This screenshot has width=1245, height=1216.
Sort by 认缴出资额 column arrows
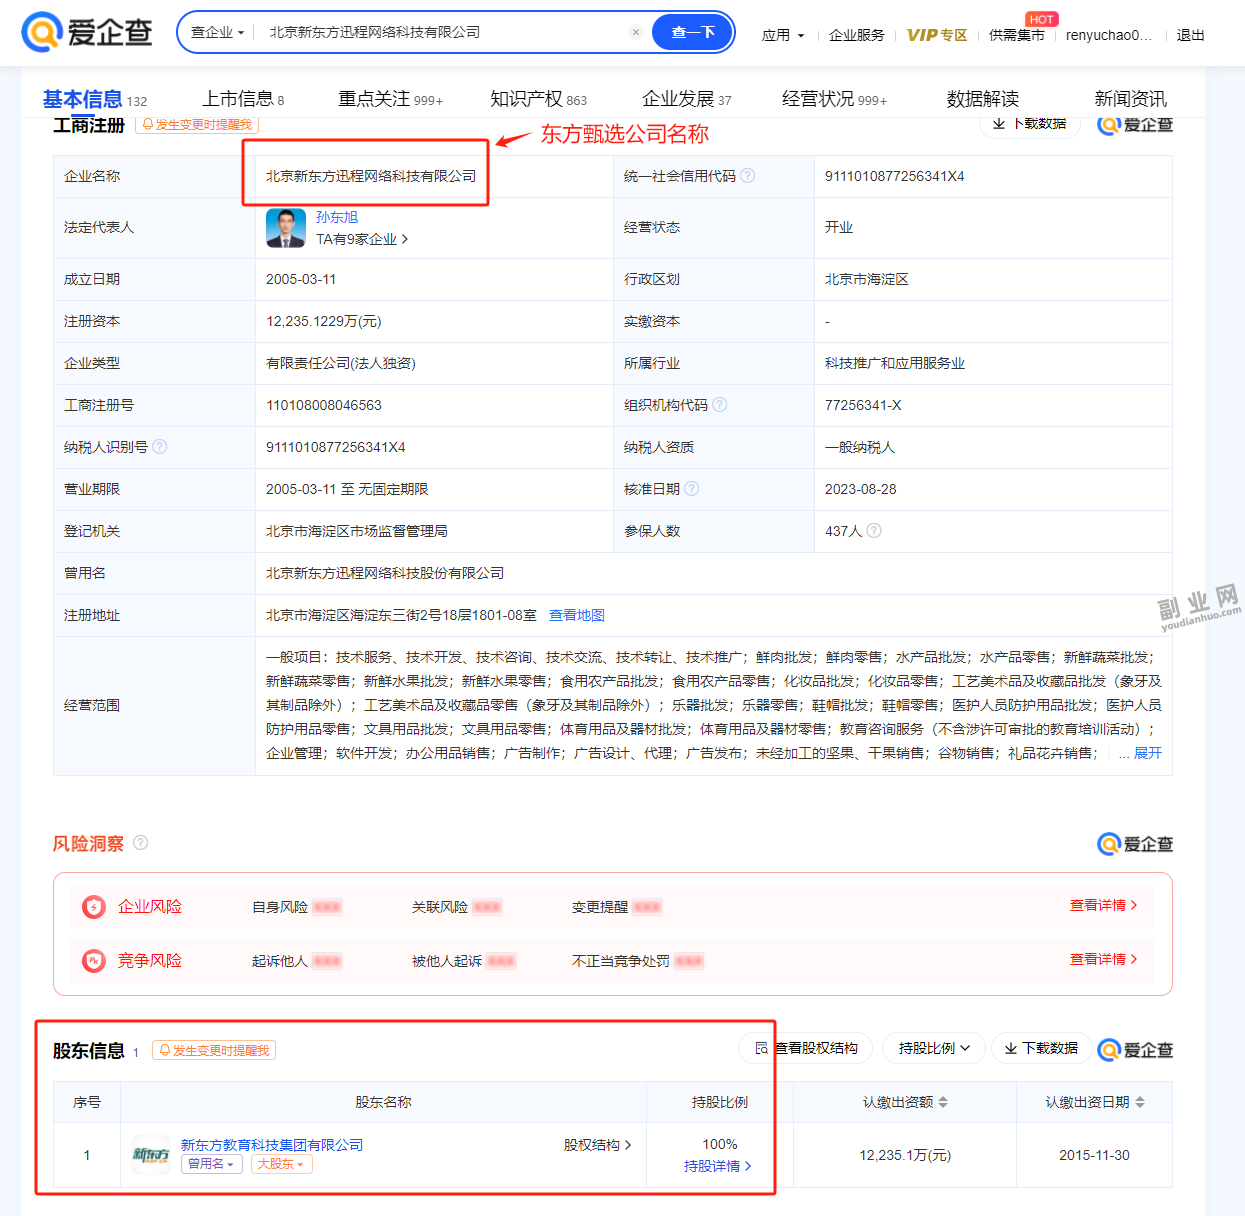[943, 1102]
